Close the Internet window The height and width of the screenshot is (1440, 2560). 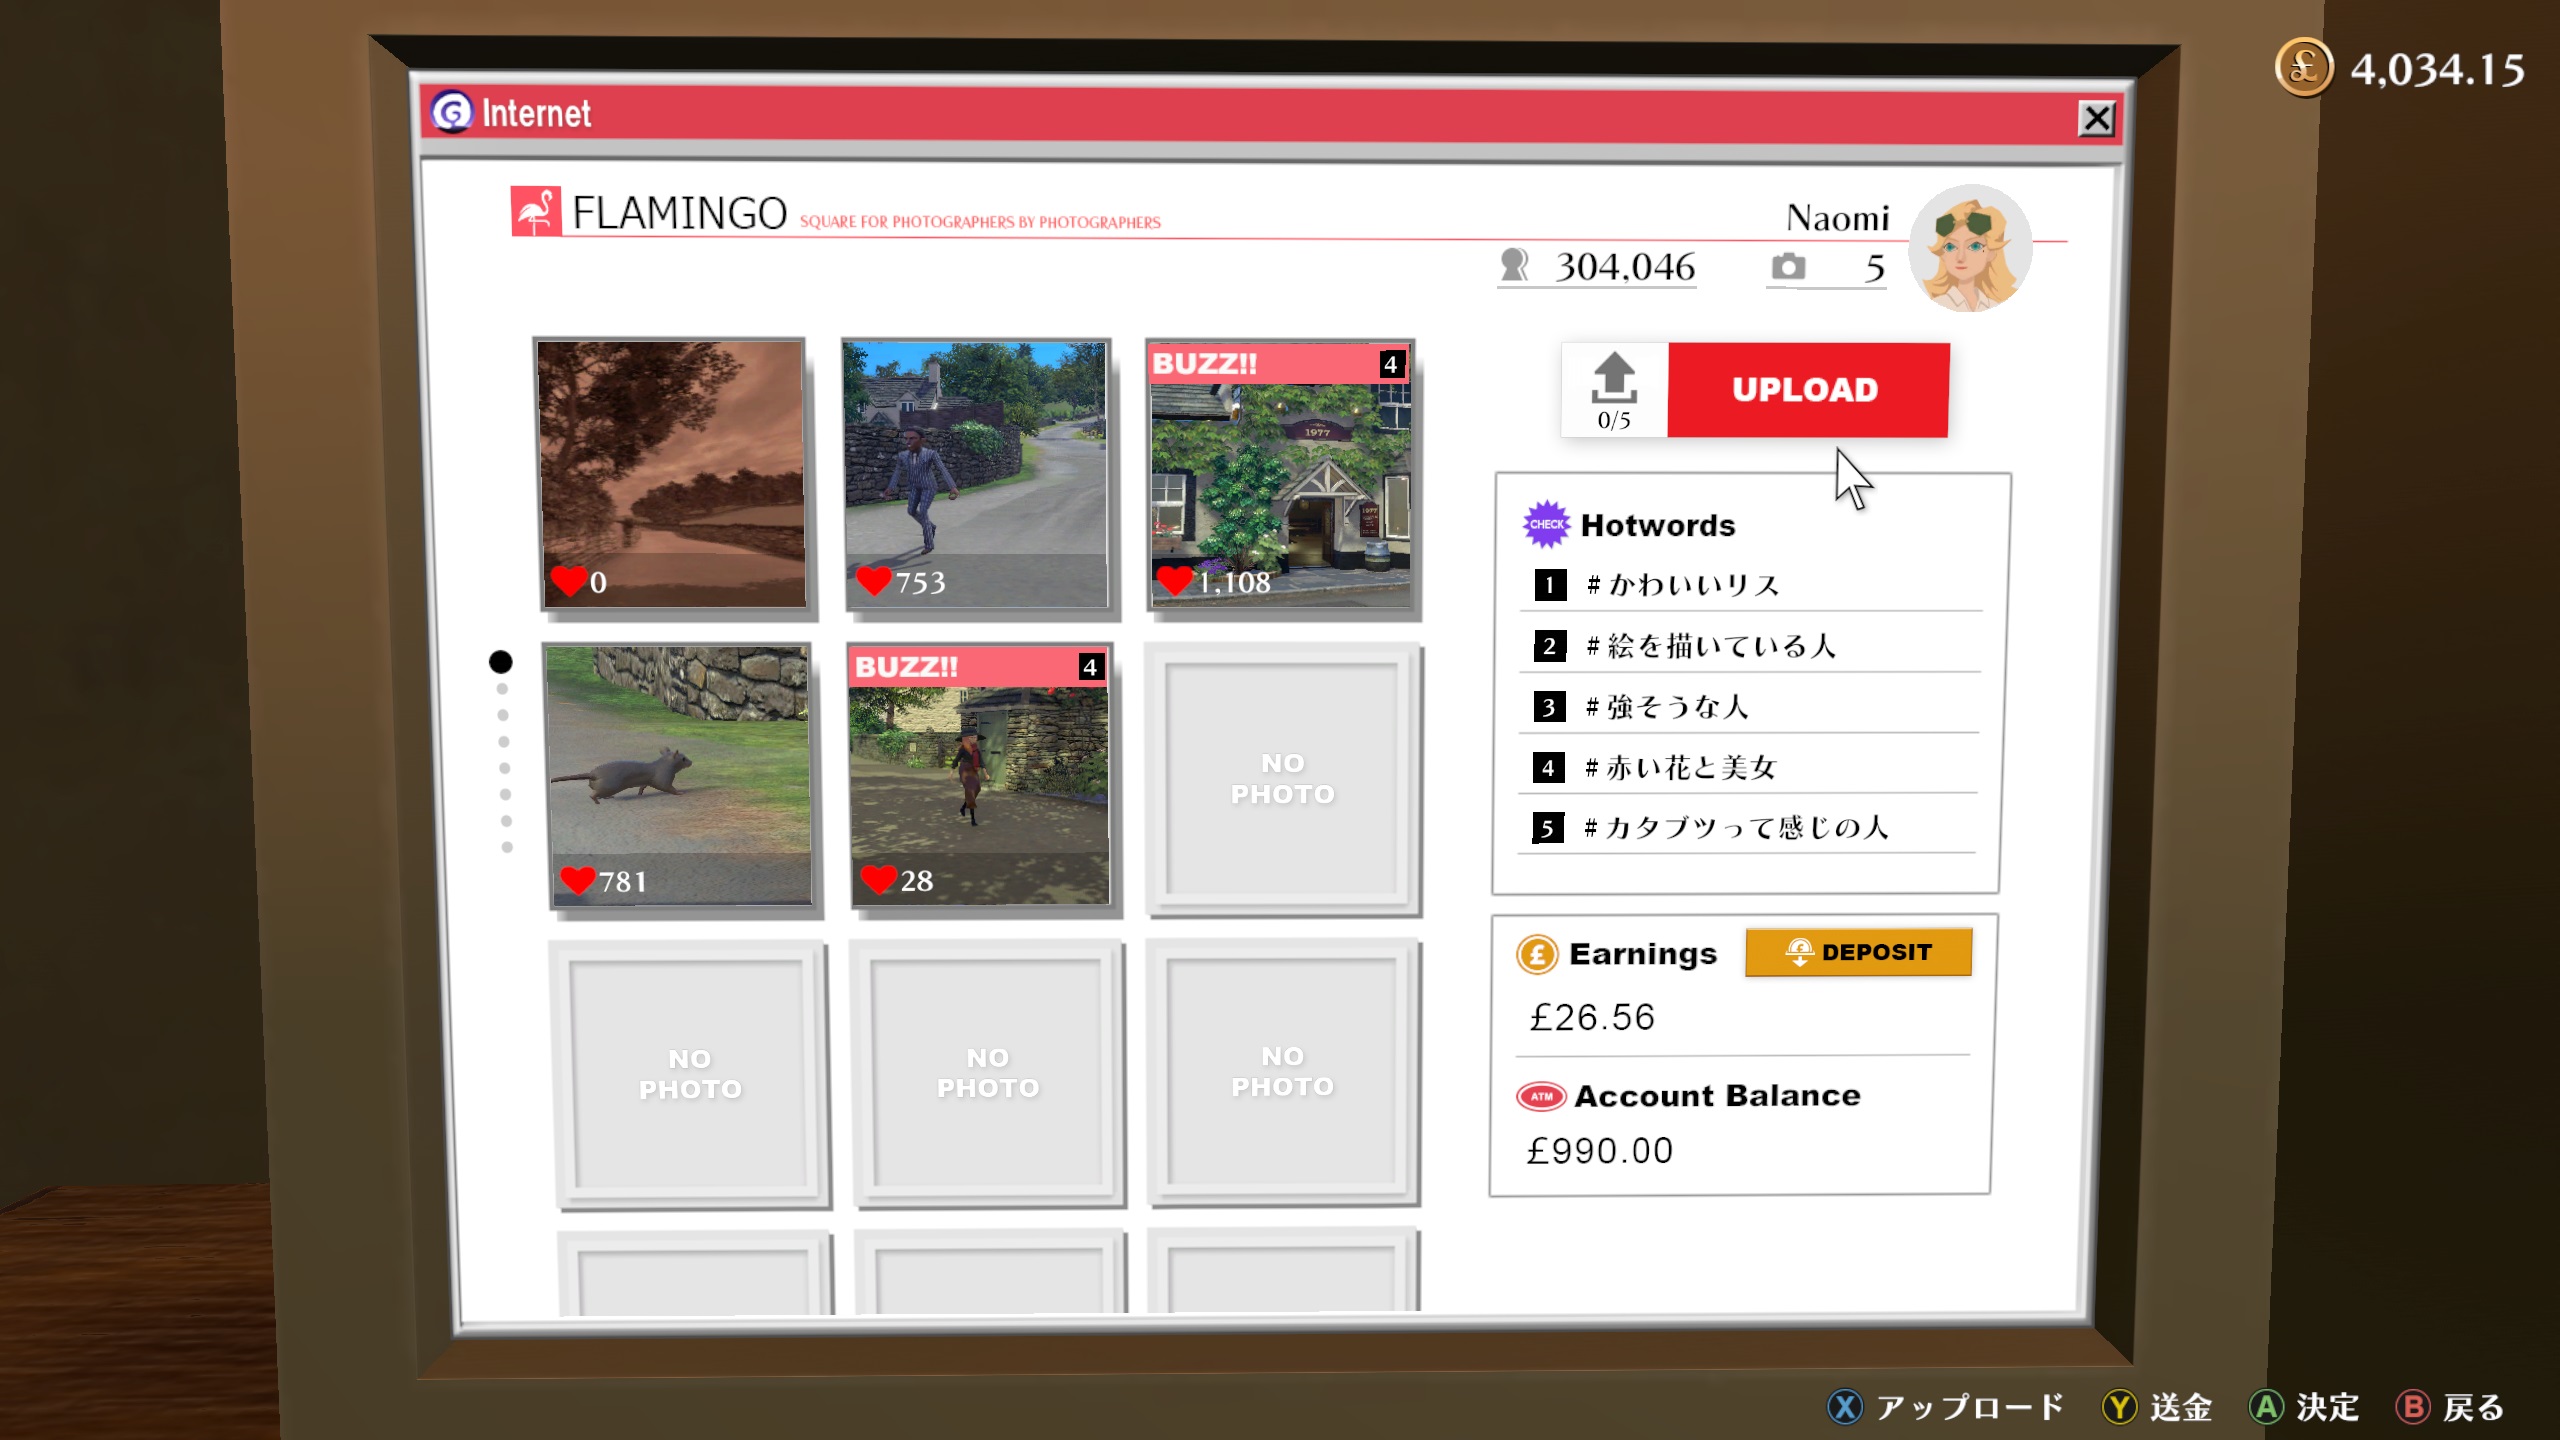(x=2096, y=119)
